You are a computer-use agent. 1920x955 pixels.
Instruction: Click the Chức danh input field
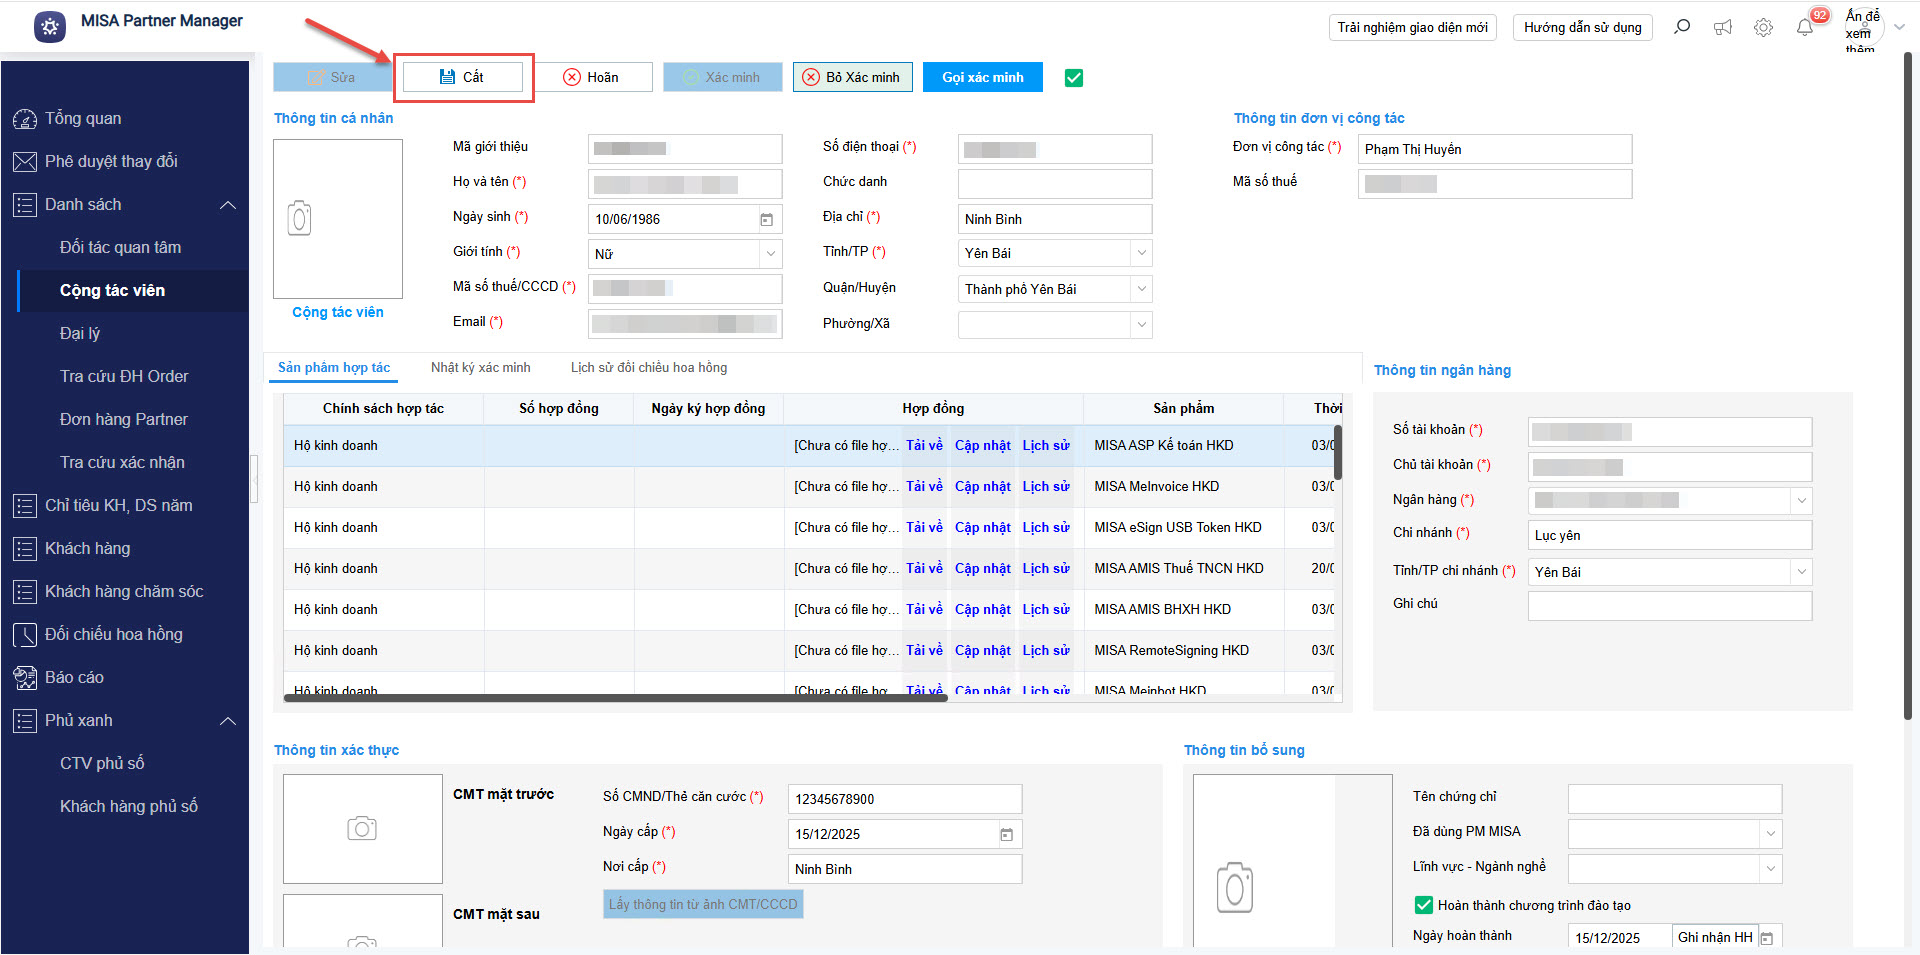(1054, 183)
